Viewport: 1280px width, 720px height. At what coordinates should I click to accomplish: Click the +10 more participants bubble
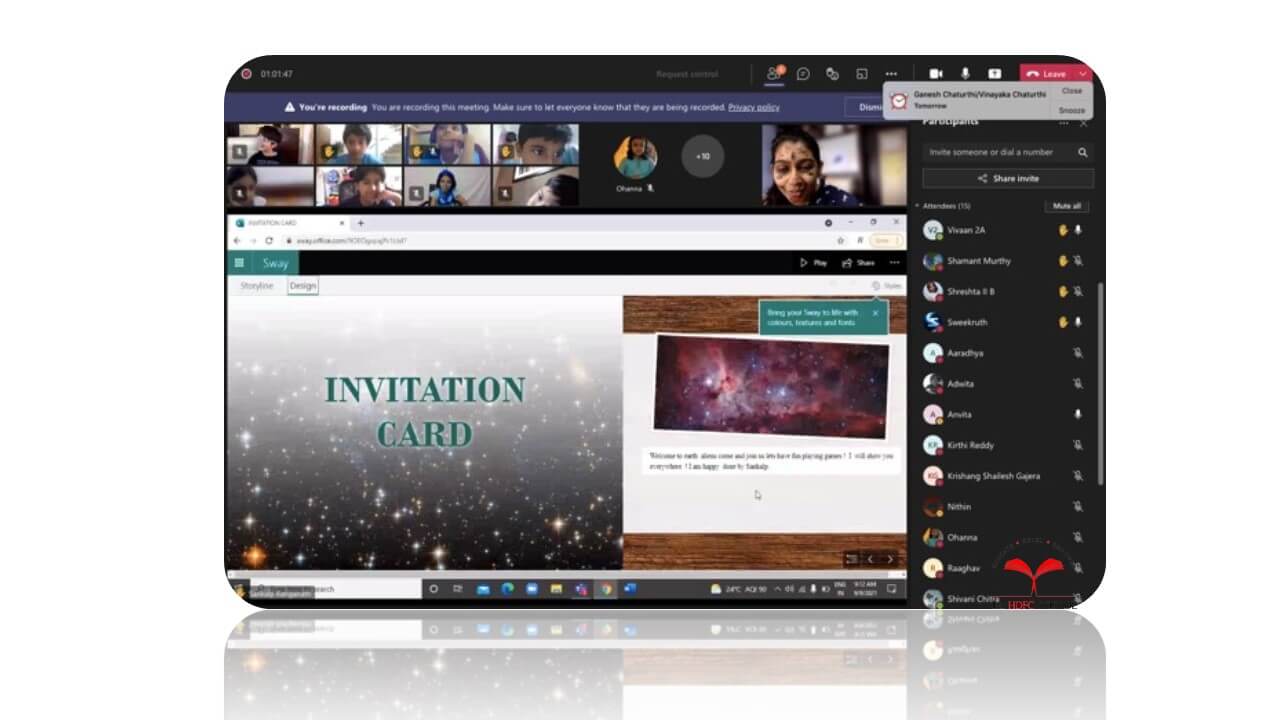703,156
